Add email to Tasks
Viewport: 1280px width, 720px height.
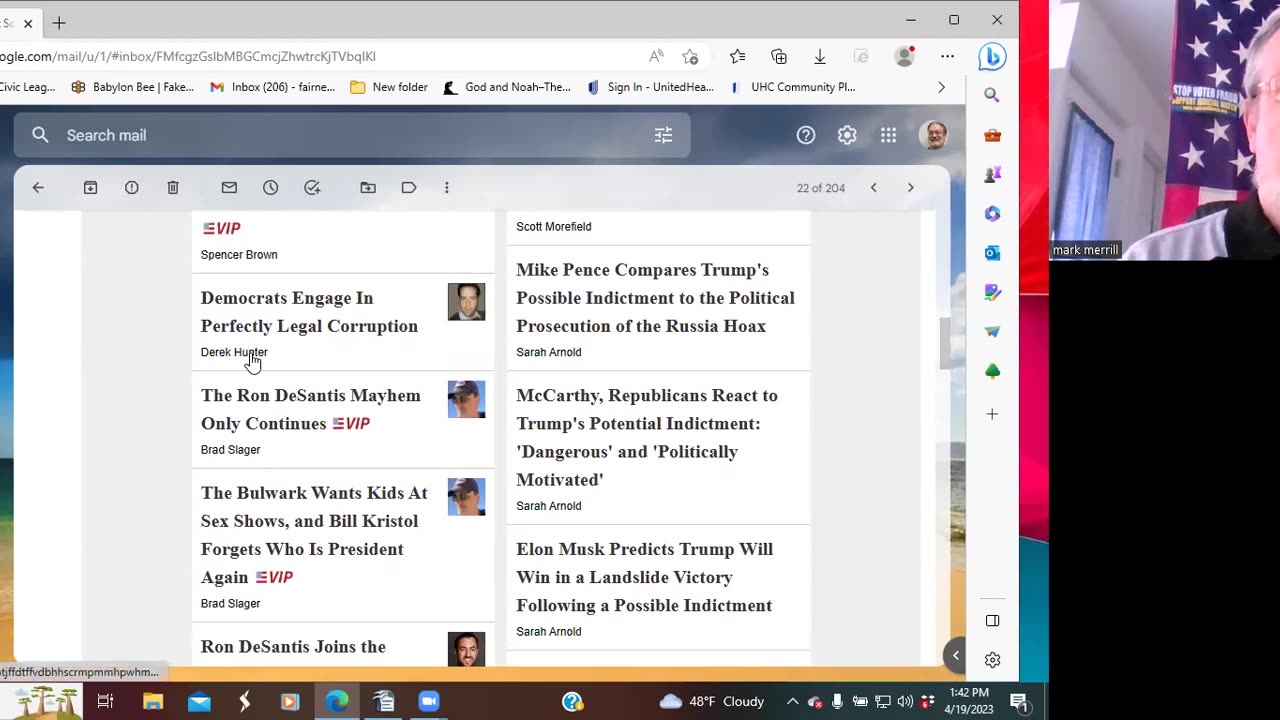coord(312,187)
